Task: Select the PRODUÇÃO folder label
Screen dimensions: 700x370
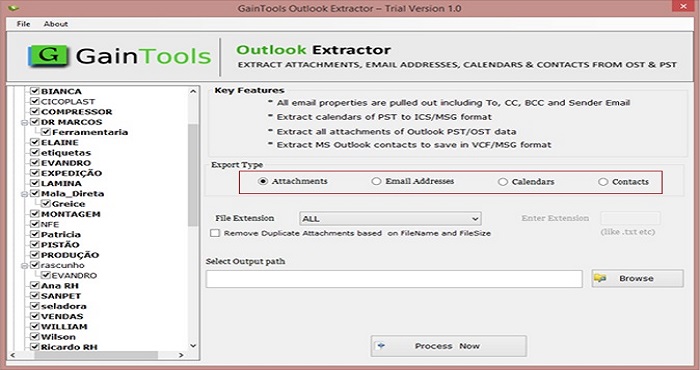Action: pos(70,255)
